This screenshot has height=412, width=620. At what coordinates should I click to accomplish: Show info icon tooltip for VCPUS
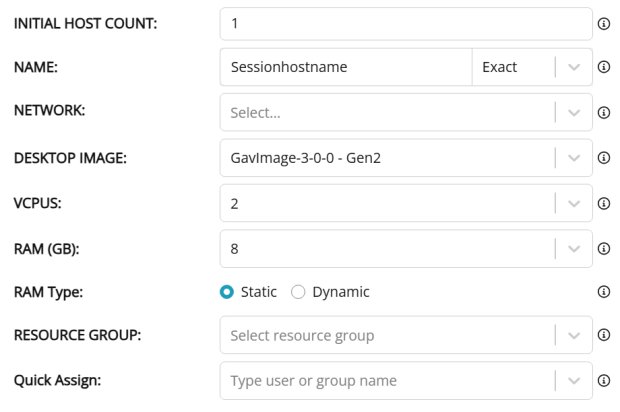click(603, 203)
